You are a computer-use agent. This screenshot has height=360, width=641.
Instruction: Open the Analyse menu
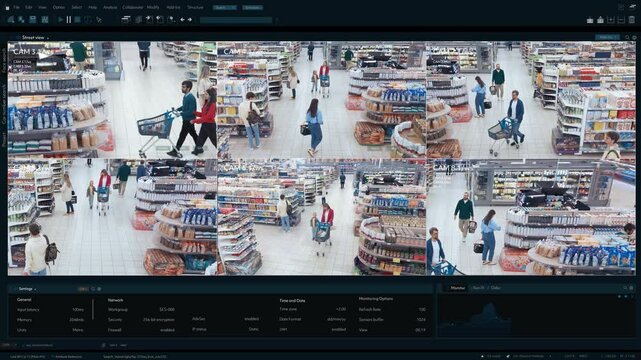click(x=110, y=7)
